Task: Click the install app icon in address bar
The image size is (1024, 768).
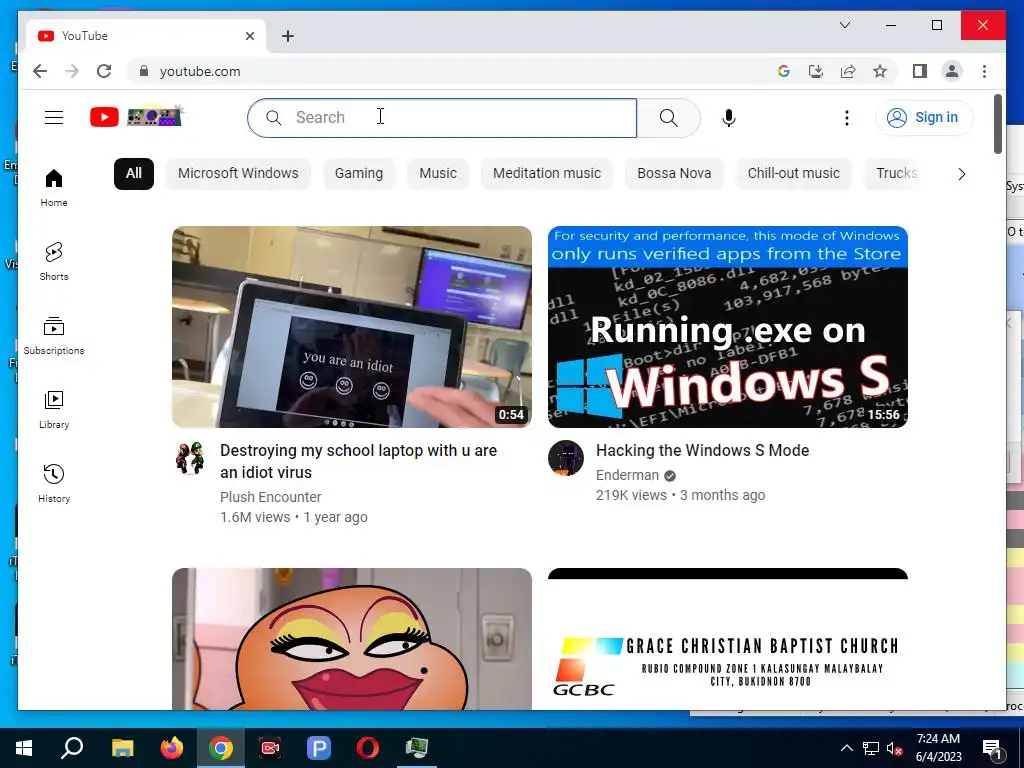Action: point(816,71)
